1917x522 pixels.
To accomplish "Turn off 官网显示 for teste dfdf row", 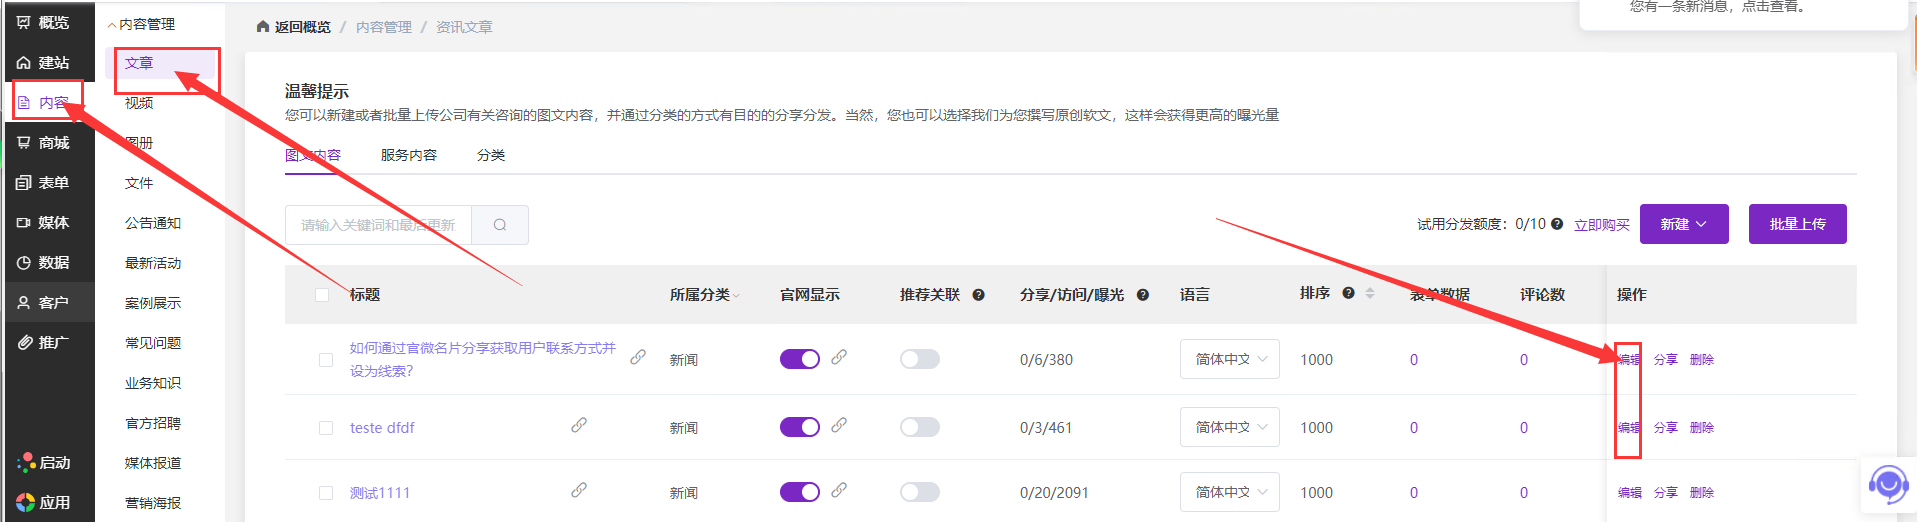I will pyautogui.click(x=799, y=427).
